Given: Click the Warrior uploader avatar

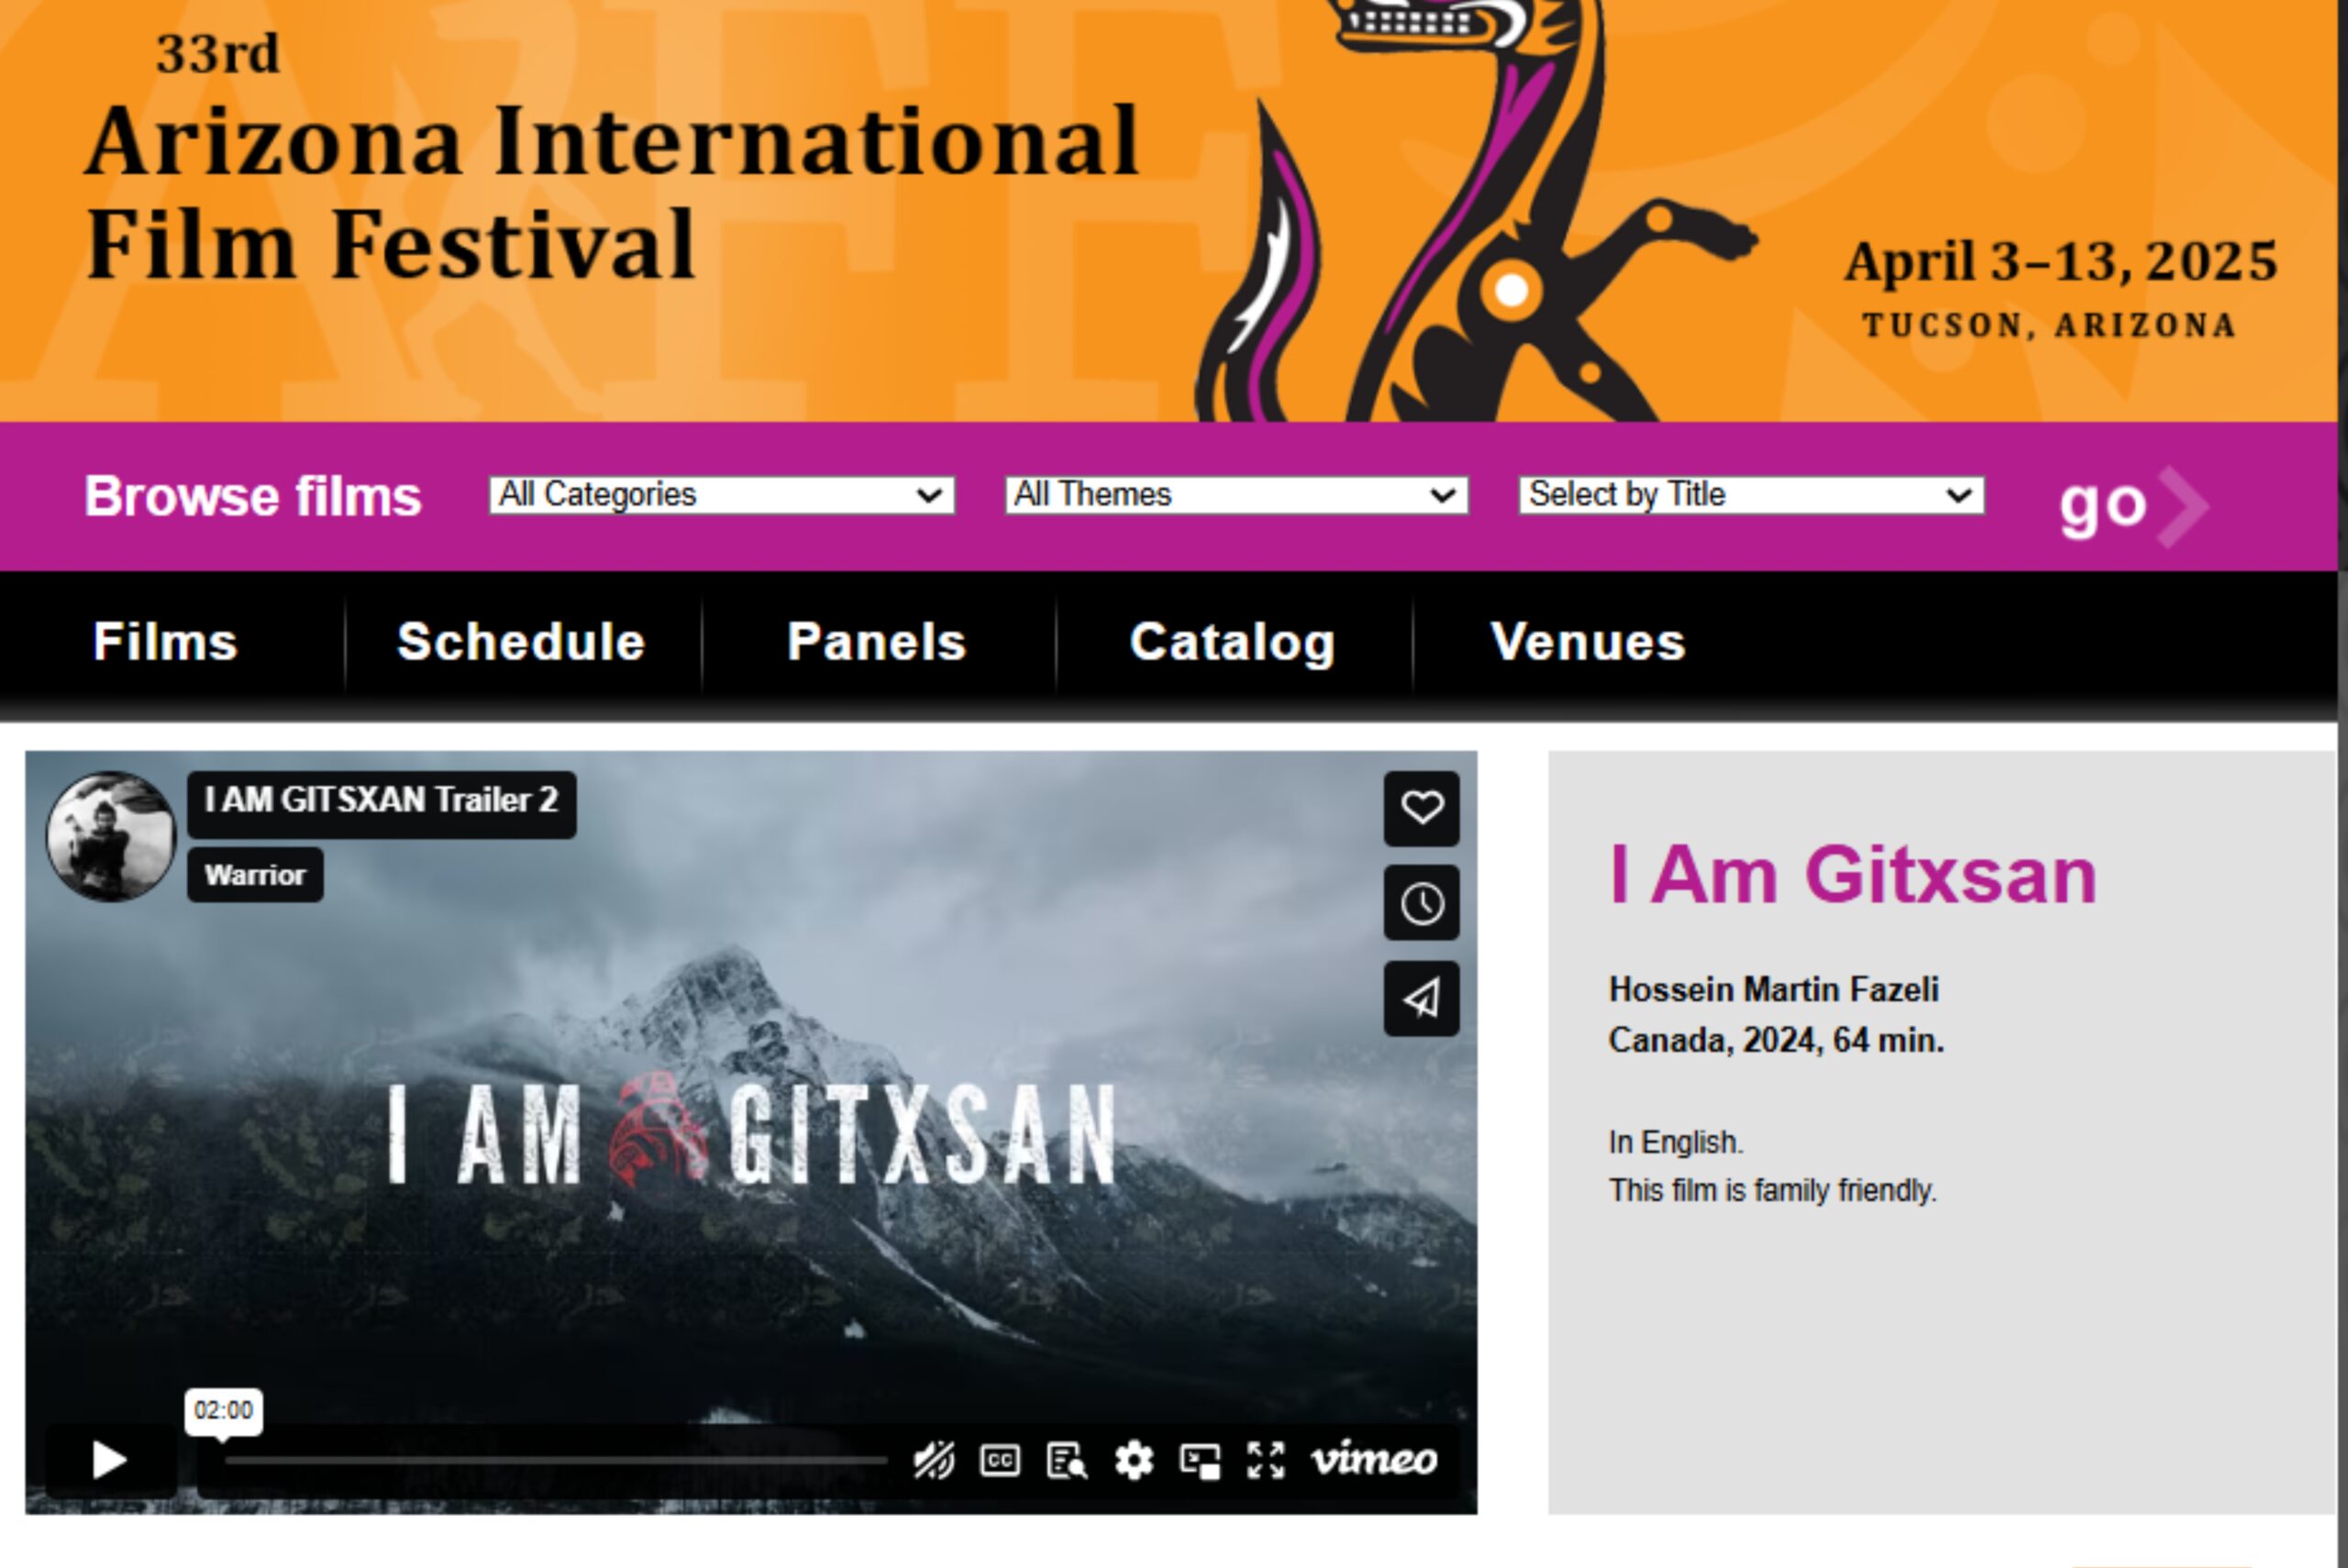Looking at the screenshot, I should coord(111,836).
